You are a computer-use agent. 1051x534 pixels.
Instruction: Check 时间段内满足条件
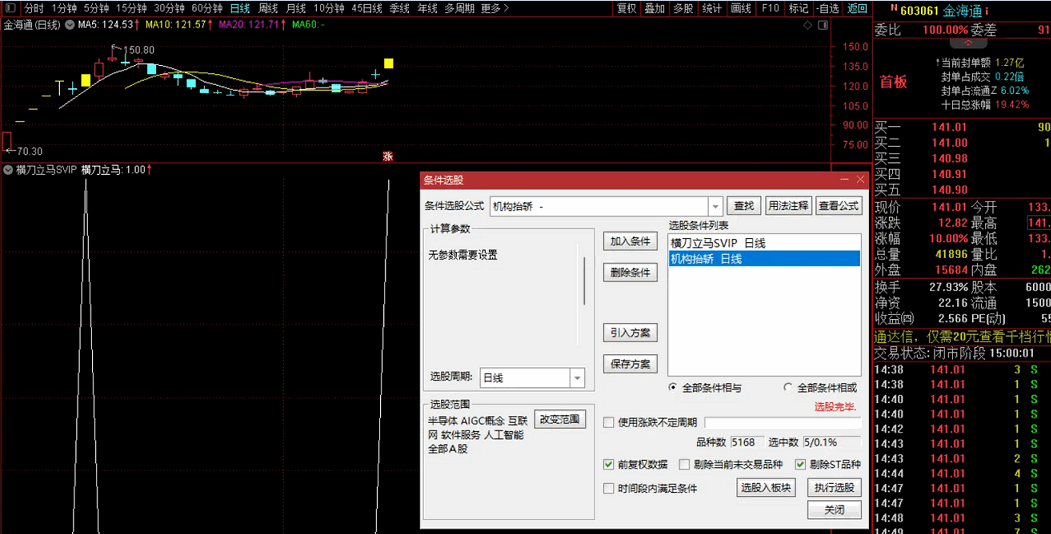coord(609,488)
